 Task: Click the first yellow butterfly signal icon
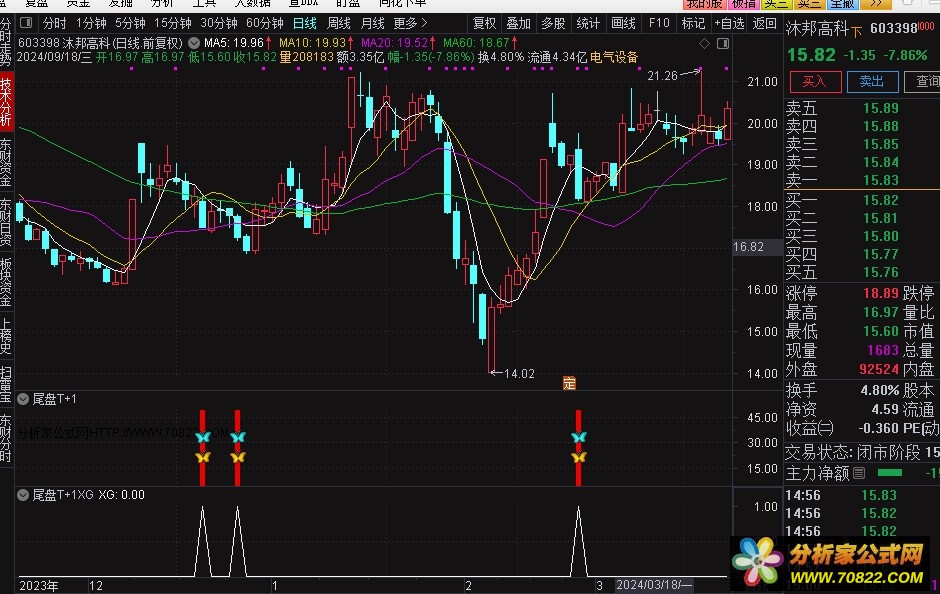203,457
